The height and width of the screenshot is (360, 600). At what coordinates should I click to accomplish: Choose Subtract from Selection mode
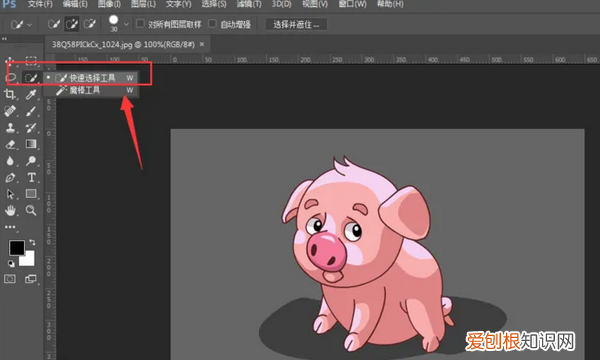(x=90, y=24)
